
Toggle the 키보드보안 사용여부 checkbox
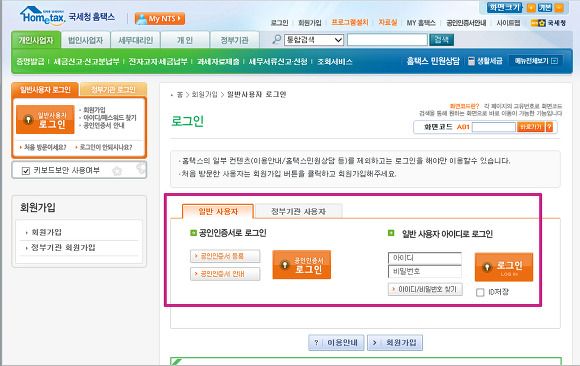[x=26, y=171]
